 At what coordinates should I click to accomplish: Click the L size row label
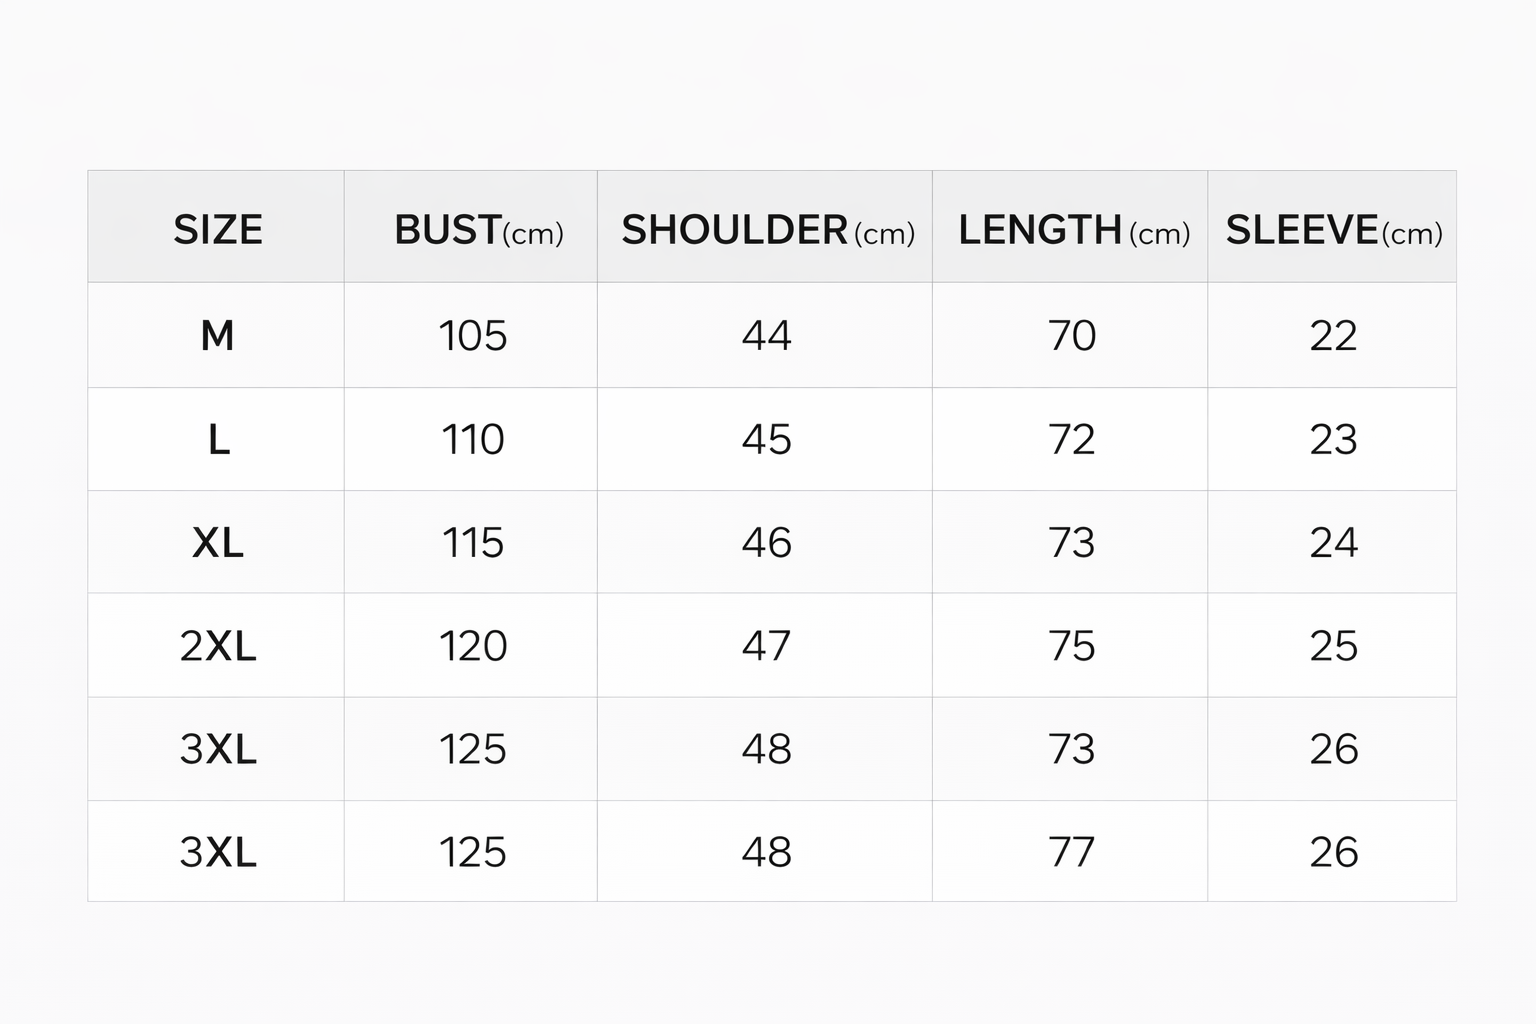click(218, 439)
